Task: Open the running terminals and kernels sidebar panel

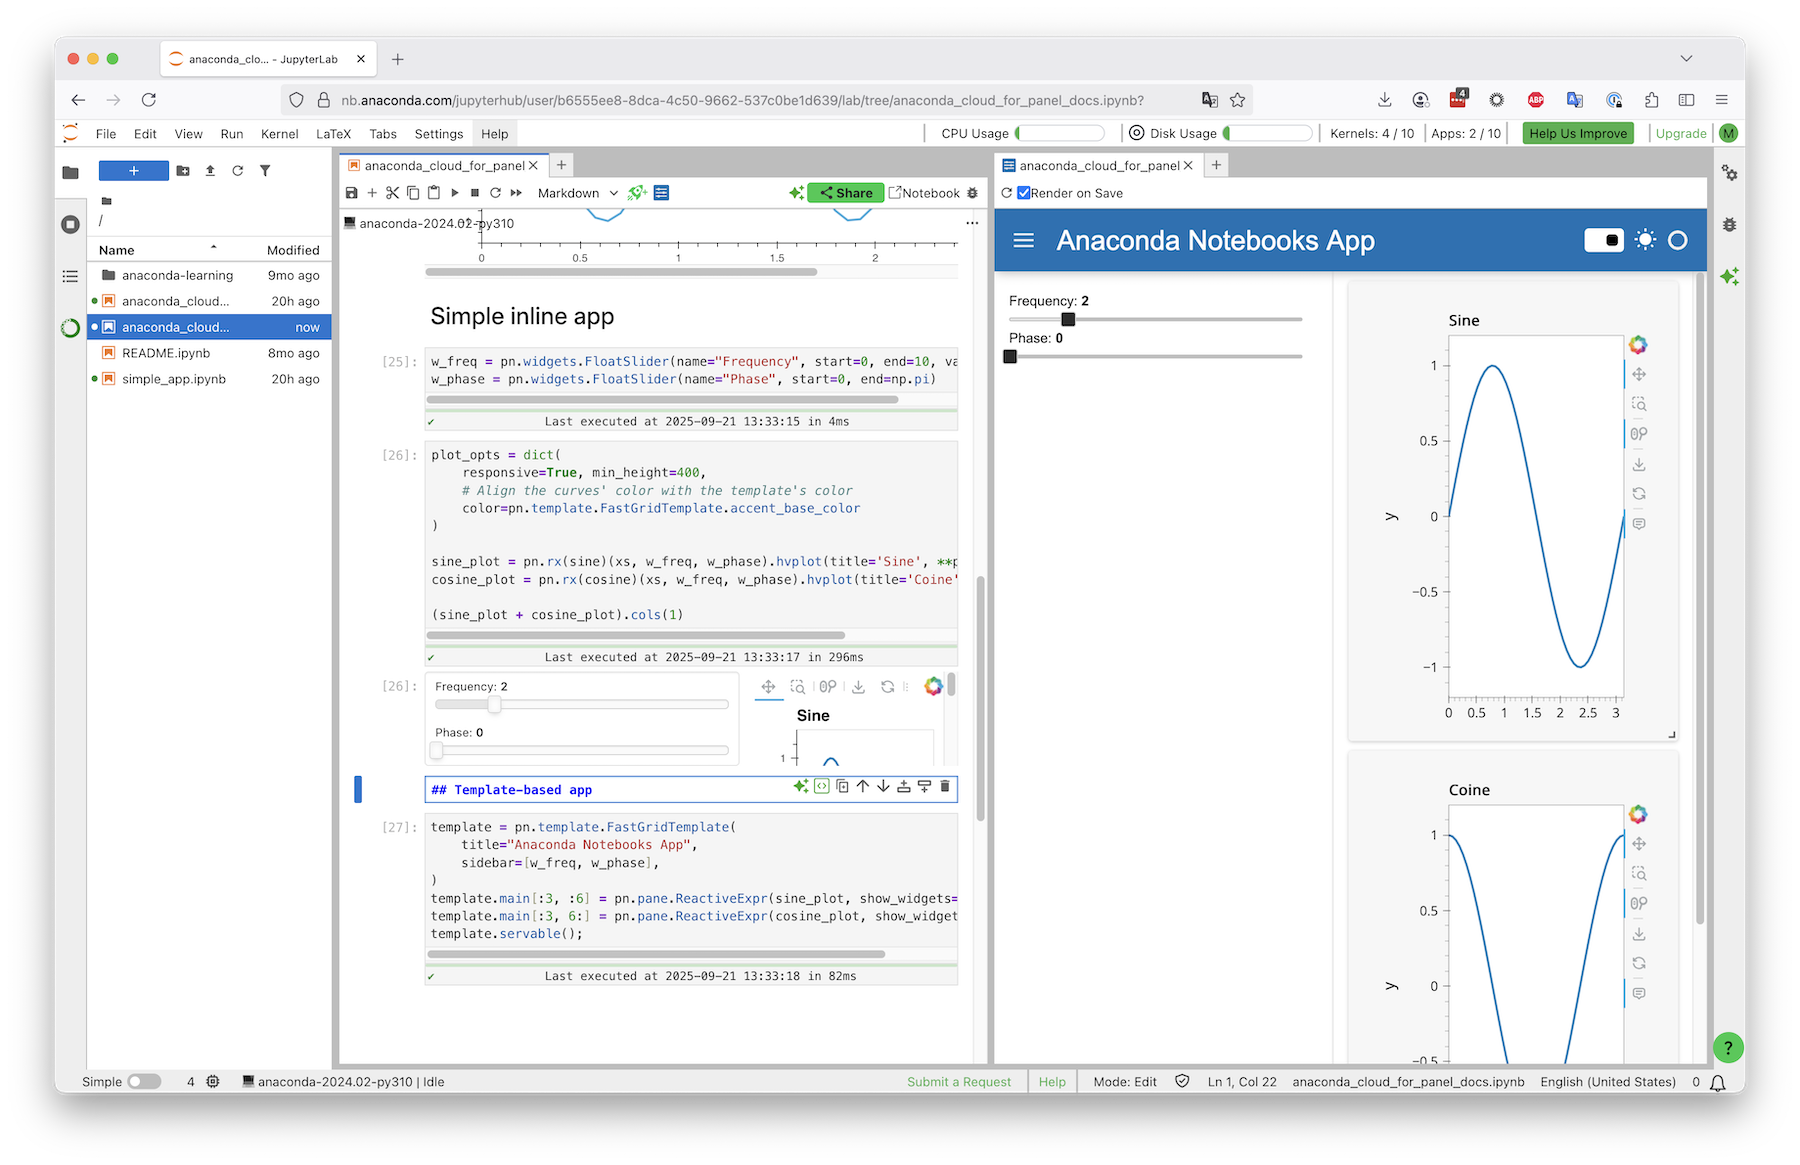Action: click(x=70, y=224)
